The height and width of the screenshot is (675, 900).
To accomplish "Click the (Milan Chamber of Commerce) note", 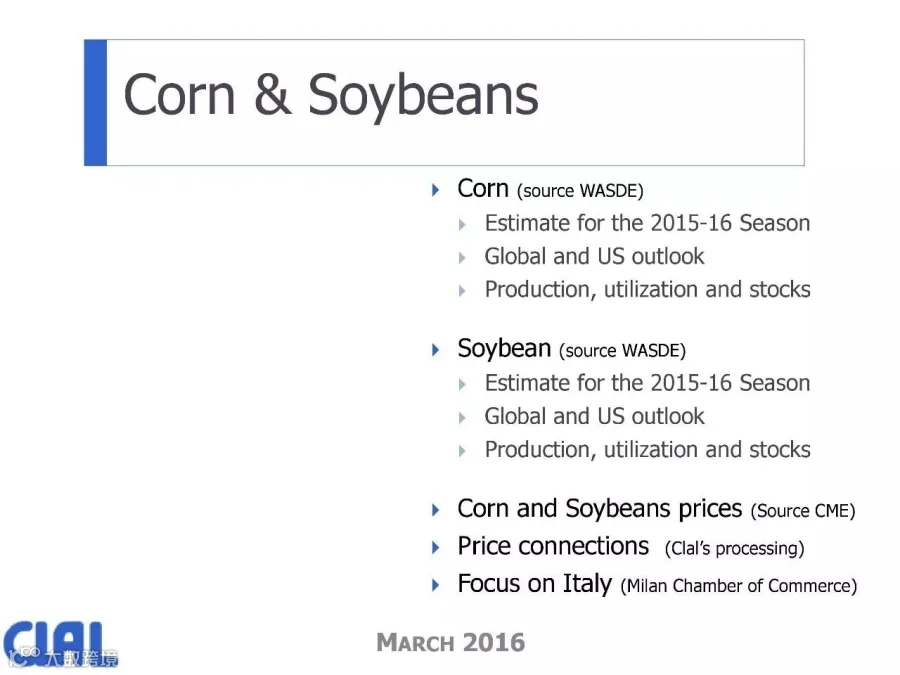I will (738, 586).
